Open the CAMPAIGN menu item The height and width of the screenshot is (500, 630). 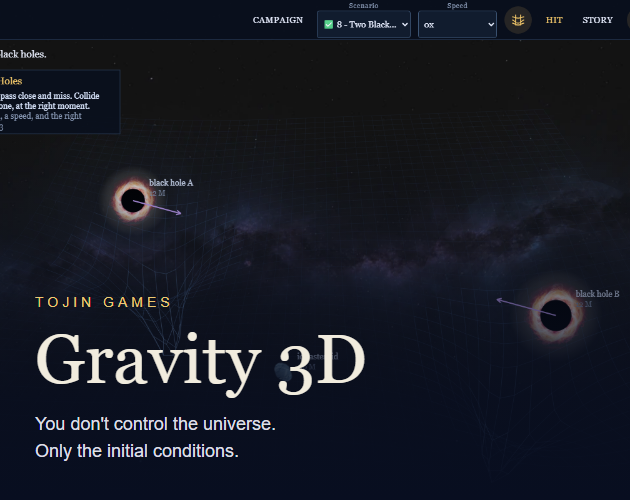click(278, 20)
